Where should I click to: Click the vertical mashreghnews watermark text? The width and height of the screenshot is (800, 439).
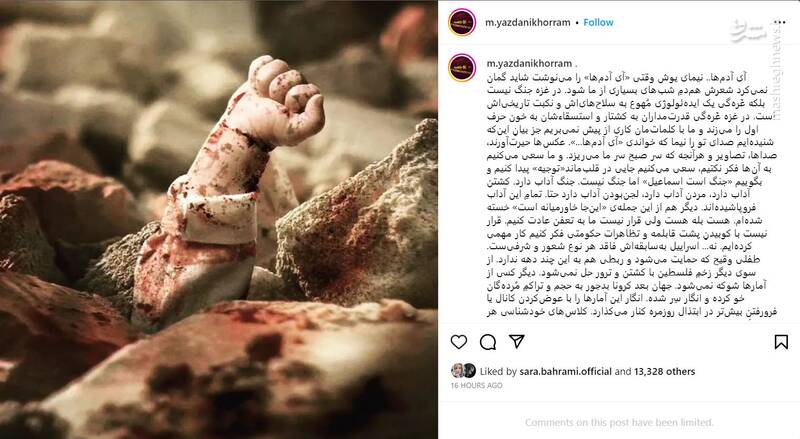tap(776, 71)
